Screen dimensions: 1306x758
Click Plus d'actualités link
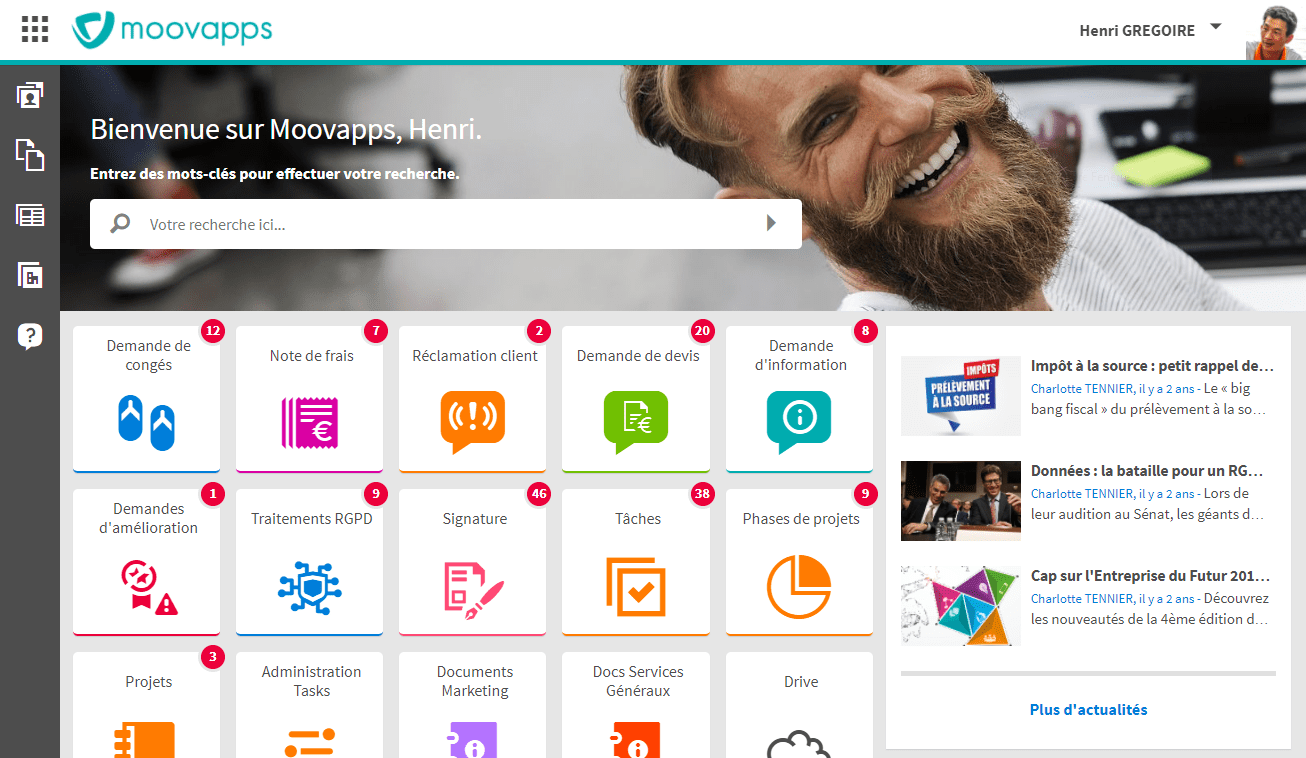coord(1088,710)
